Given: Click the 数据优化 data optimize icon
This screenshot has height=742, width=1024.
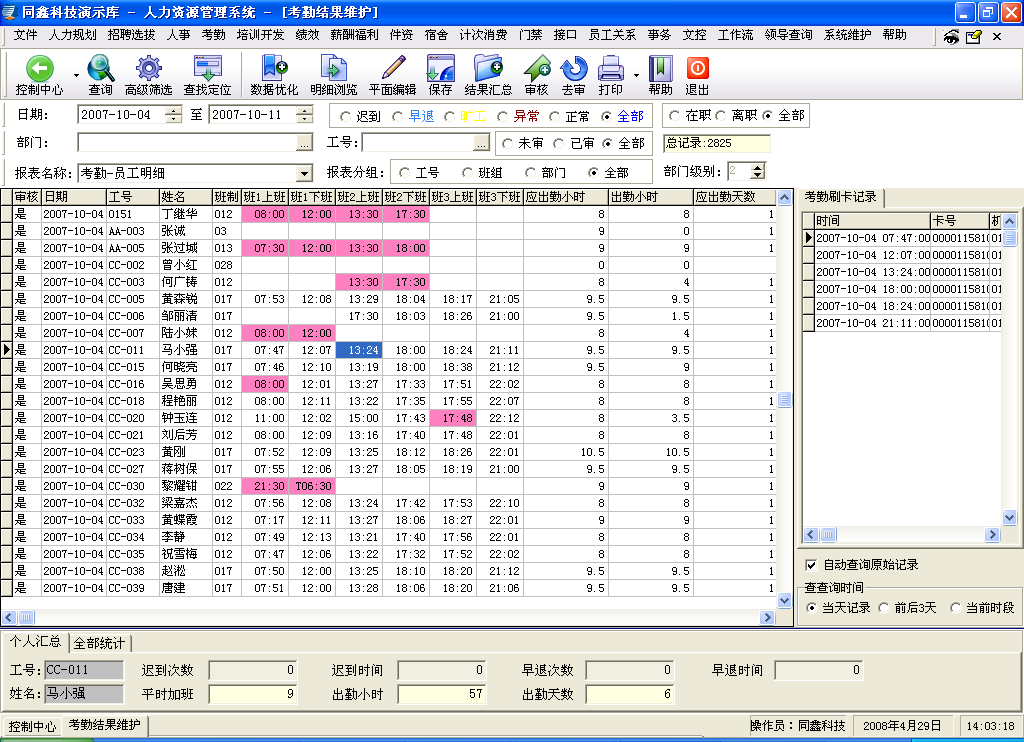Looking at the screenshot, I should coord(273,69).
